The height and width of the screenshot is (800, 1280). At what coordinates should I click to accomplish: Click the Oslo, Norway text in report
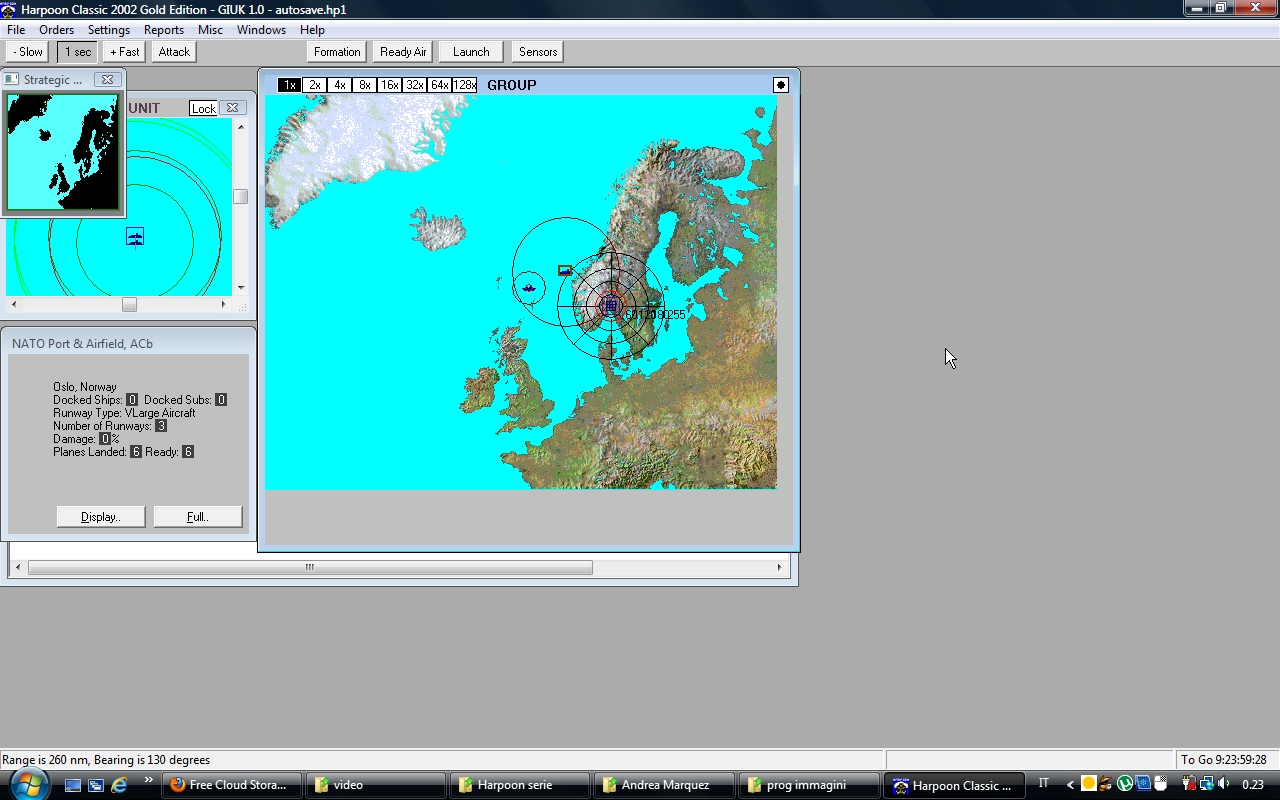pos(85,387)
